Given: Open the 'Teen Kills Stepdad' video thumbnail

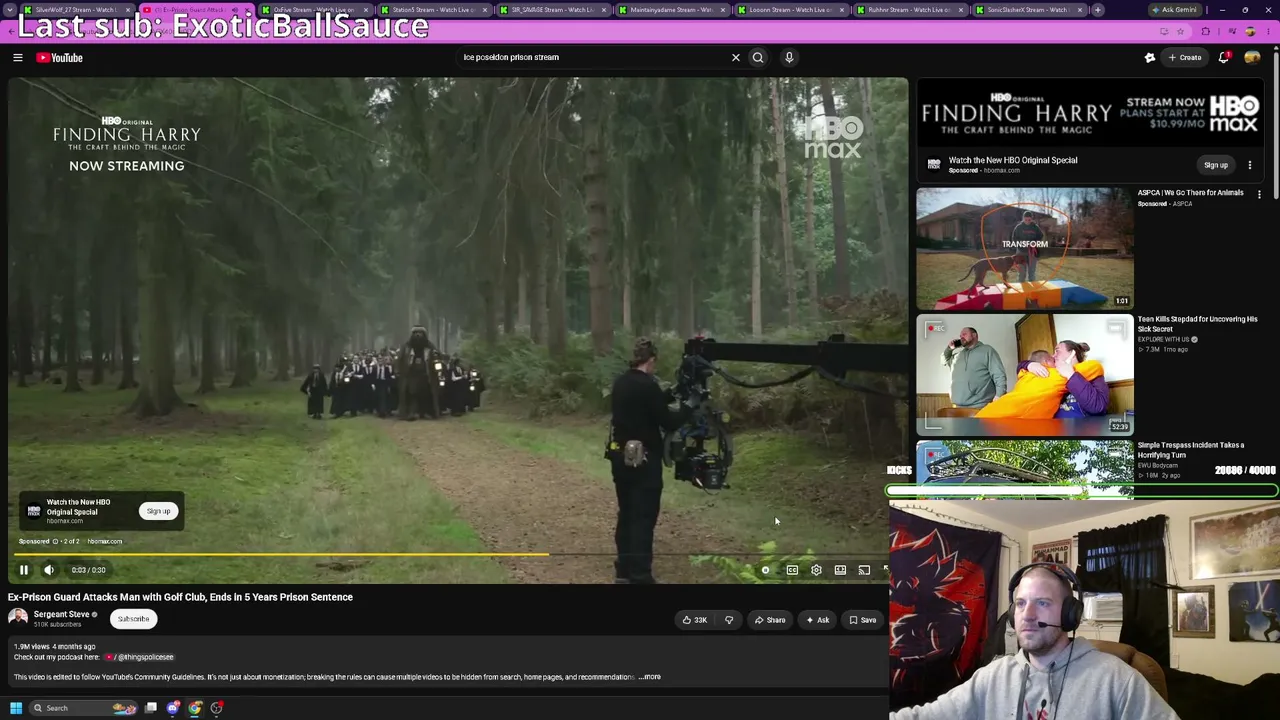Looking at the screenshot, I should click(1025, 375).
